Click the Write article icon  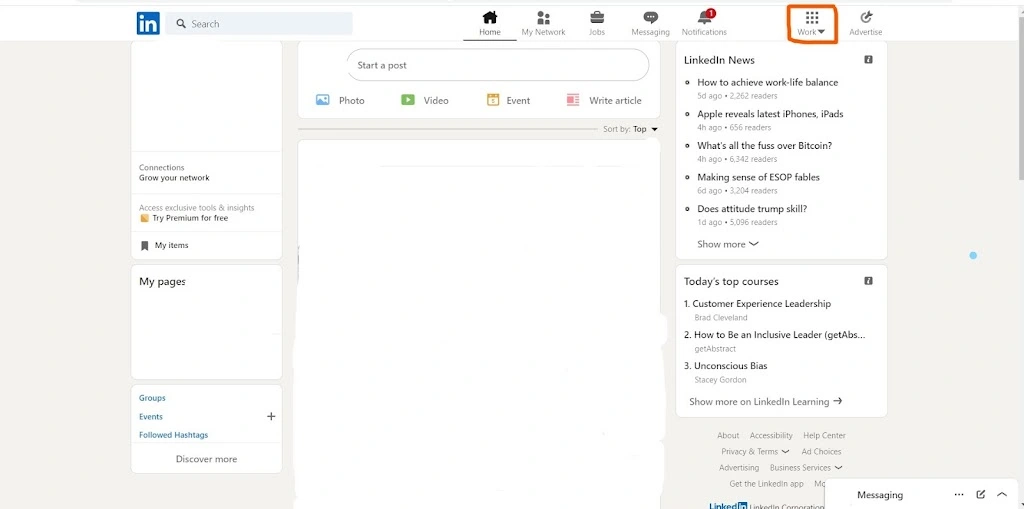point(573,100)
